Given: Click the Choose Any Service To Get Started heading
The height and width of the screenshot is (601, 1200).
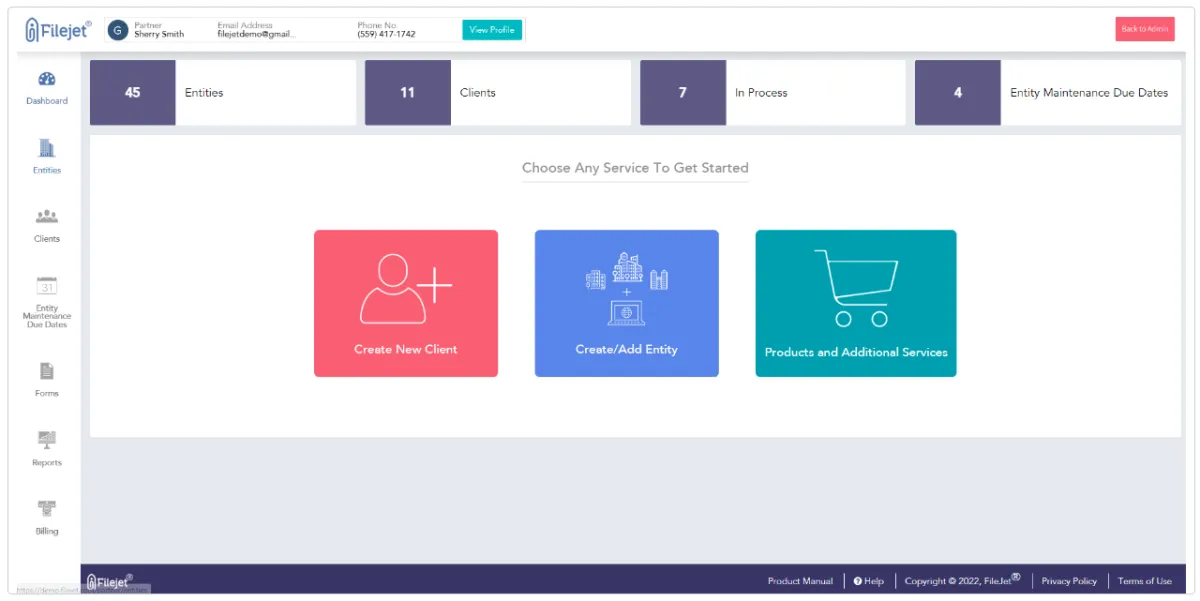Looking at the screenshot, I should click(635, 168).
